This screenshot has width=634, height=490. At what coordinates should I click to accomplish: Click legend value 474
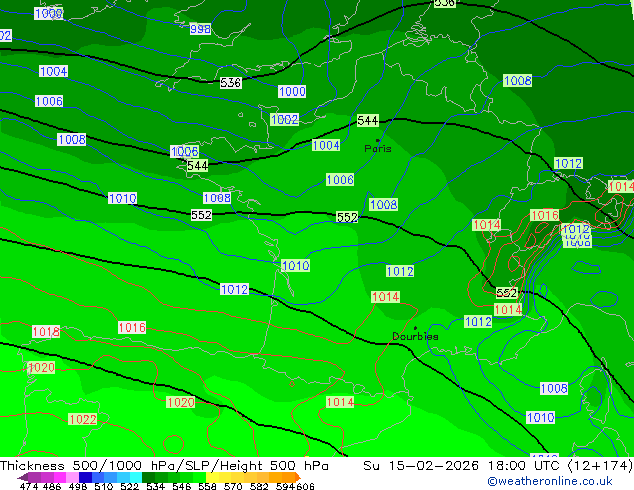(x=29, y=486)
